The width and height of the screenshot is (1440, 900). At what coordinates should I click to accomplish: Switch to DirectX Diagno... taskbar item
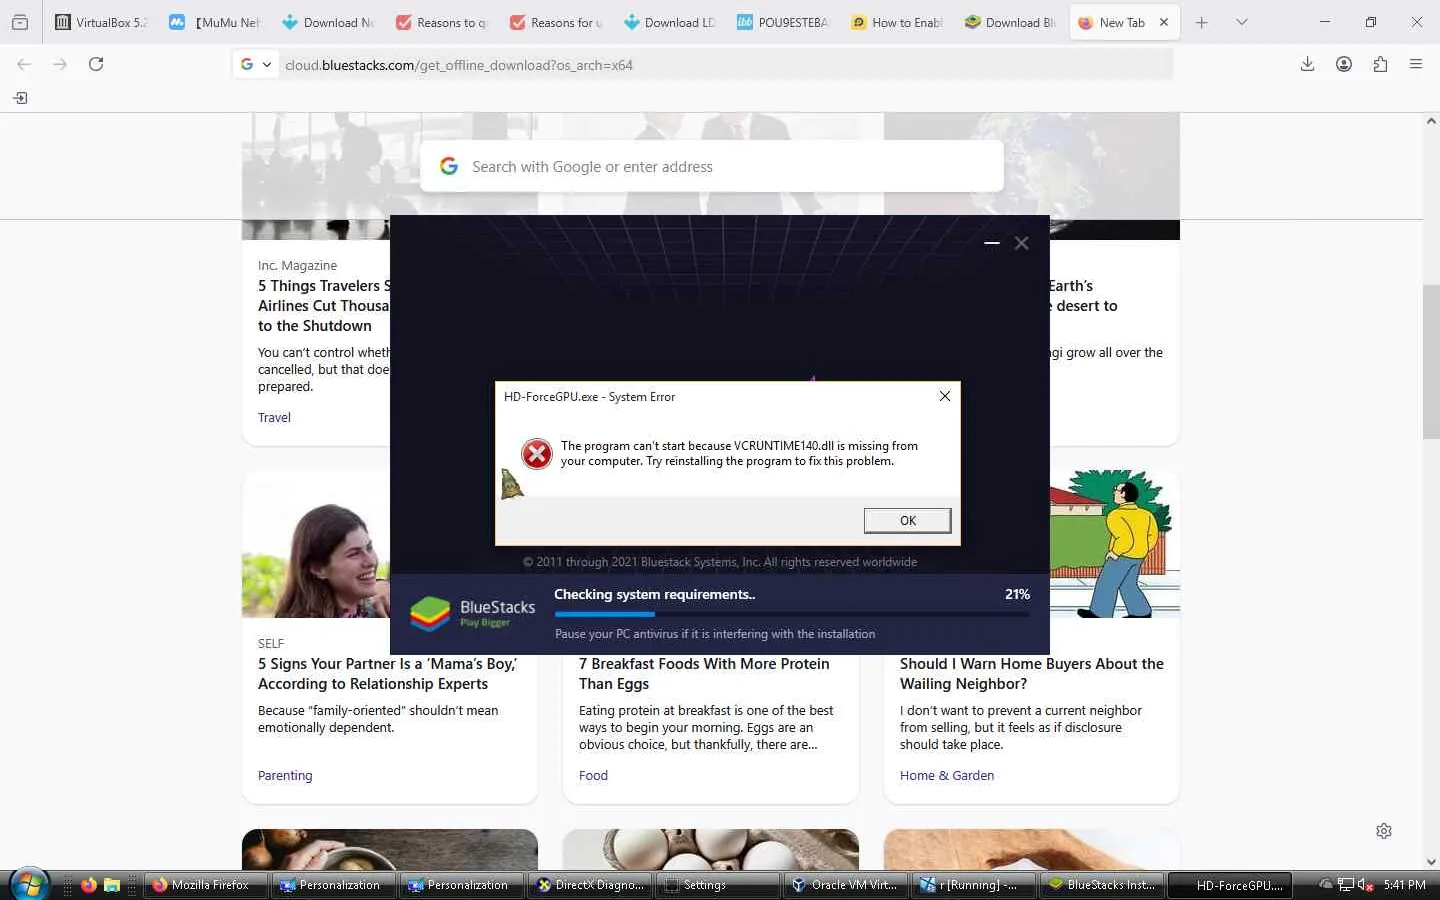point(591,885)
